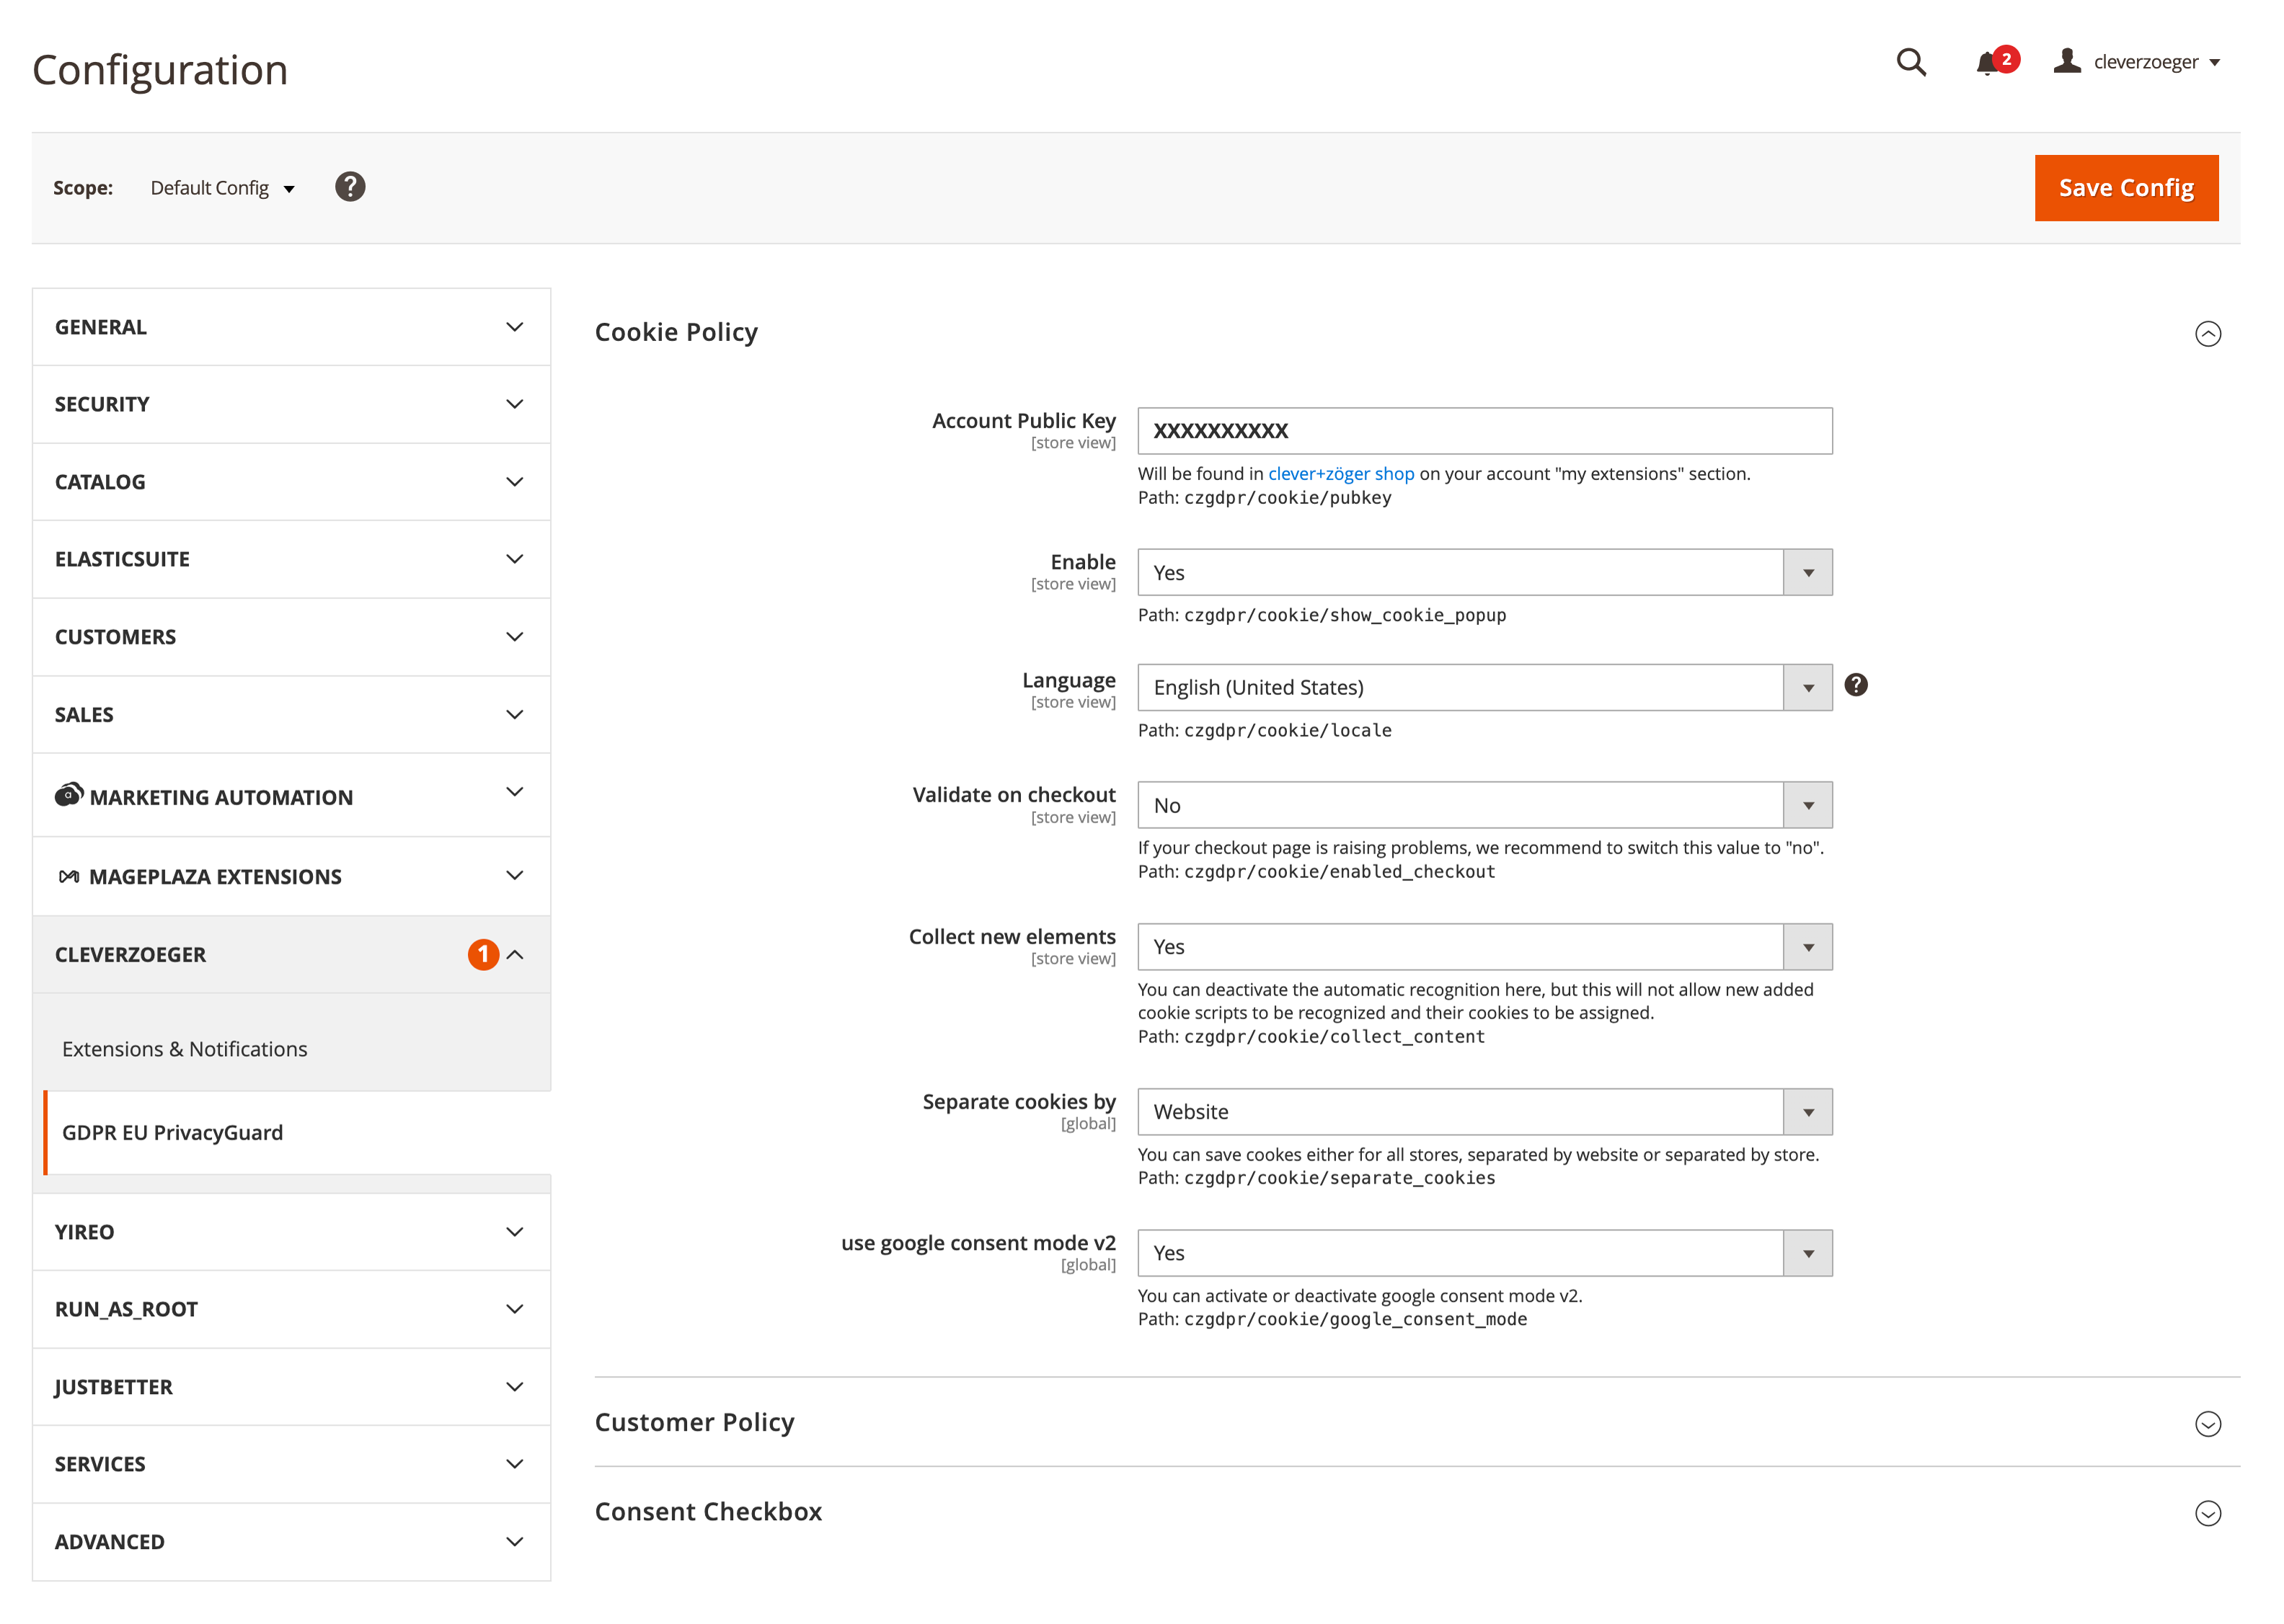This screenshot has width=2284, height=1624.
Task: Open the Separate cookies by dropdown
Action: pos(1484,1112)
